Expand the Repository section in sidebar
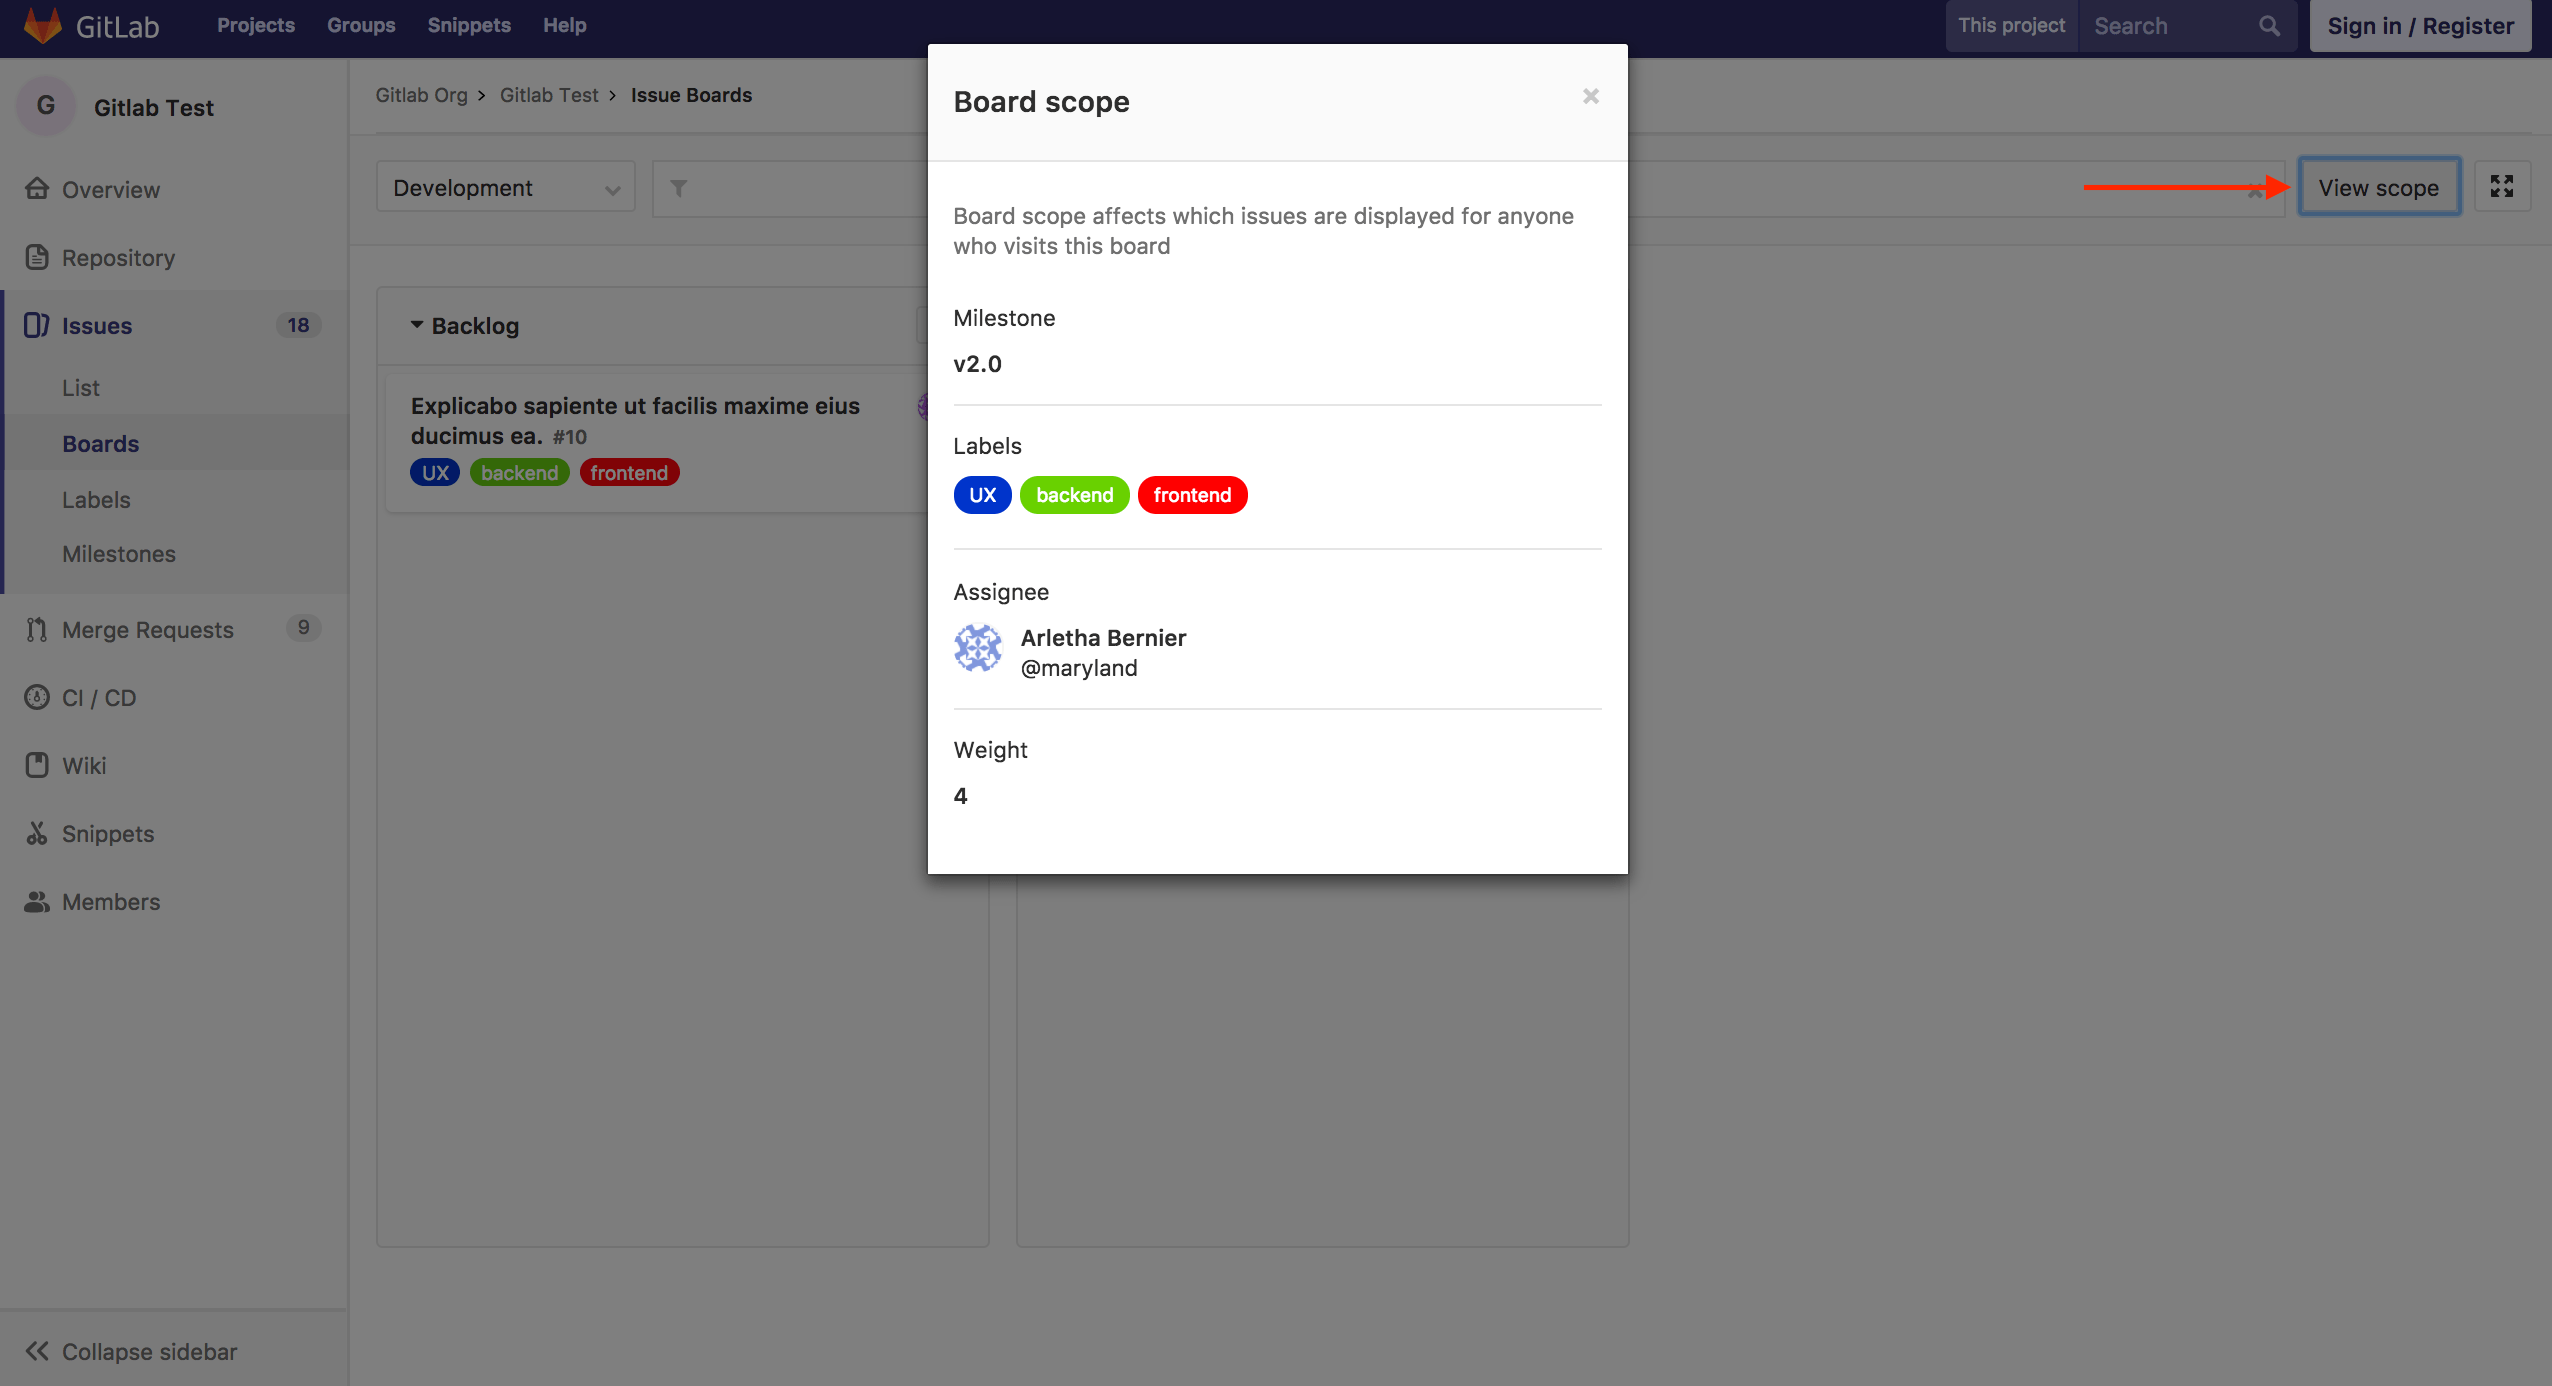 tap(118, 256)
